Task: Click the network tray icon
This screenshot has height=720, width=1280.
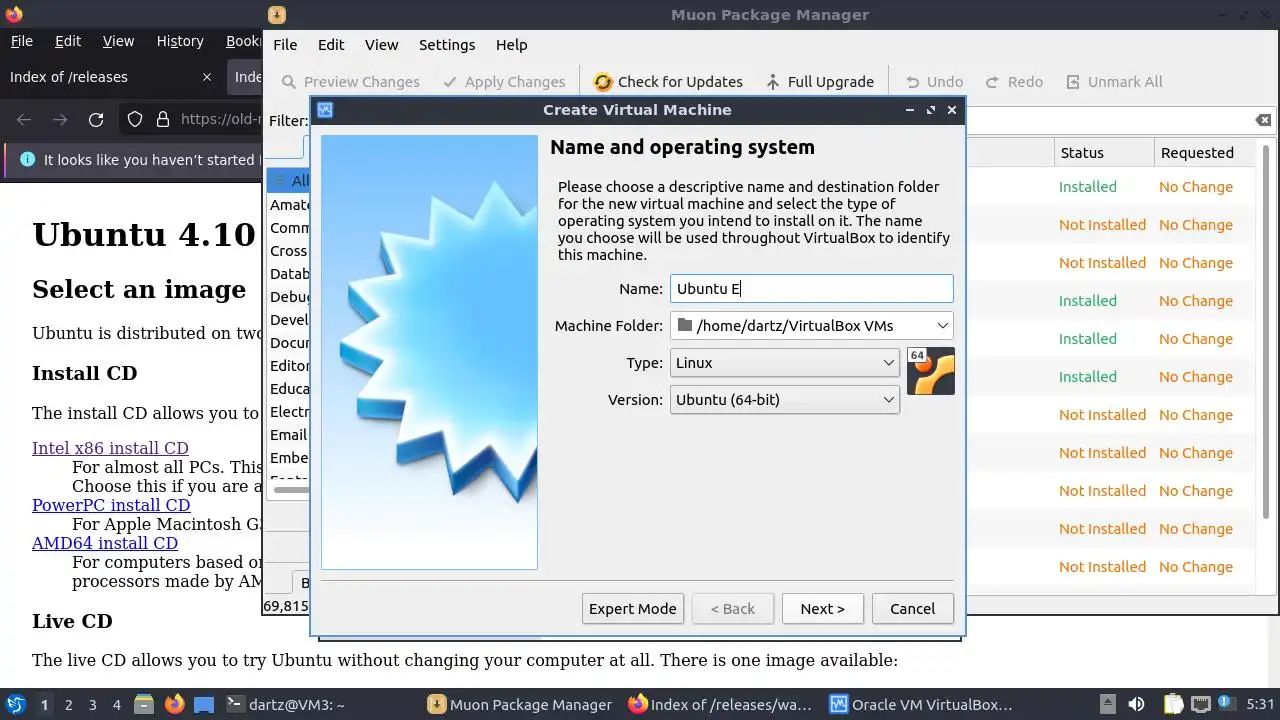Action: (1201, 704)
